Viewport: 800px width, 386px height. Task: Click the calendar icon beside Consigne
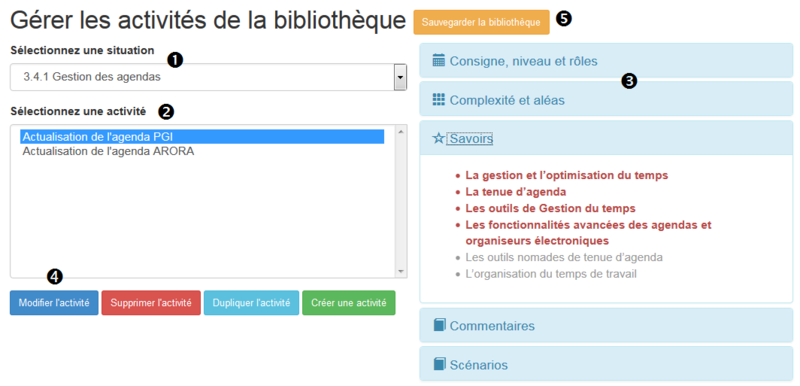tap(438, 60)
